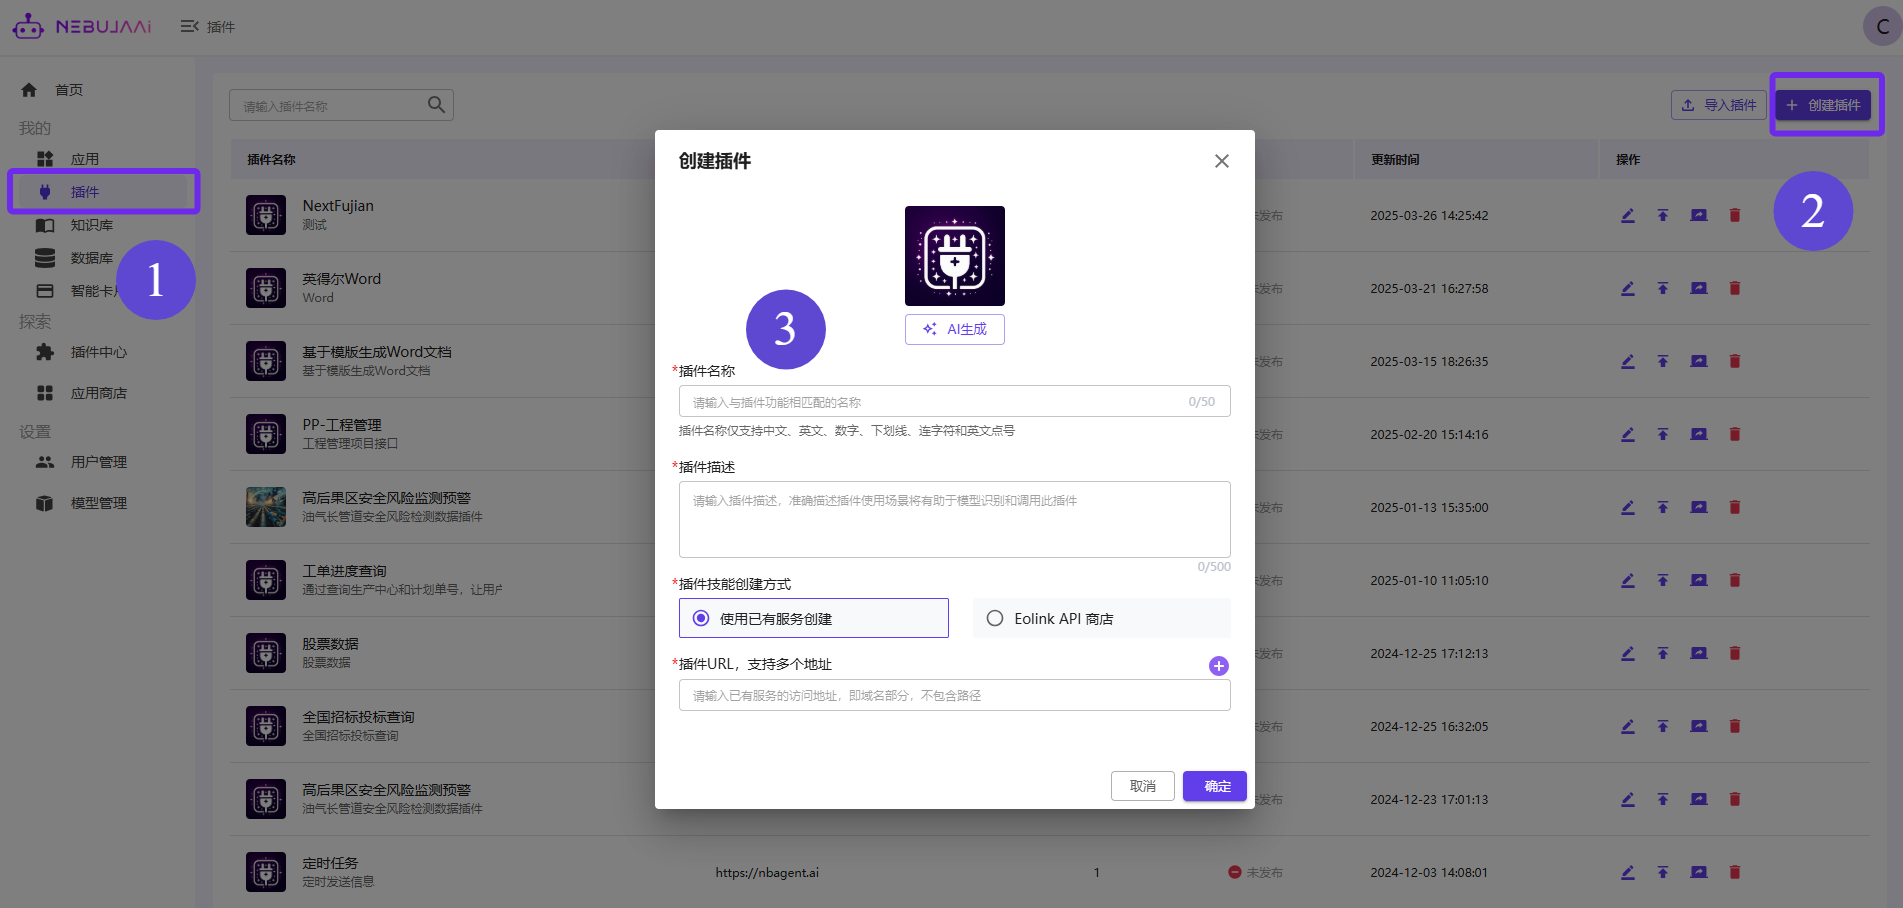1903x908 pixels.
Task: Publish 股票数据 plugin via upload icon
Action: coord(1663,652)
